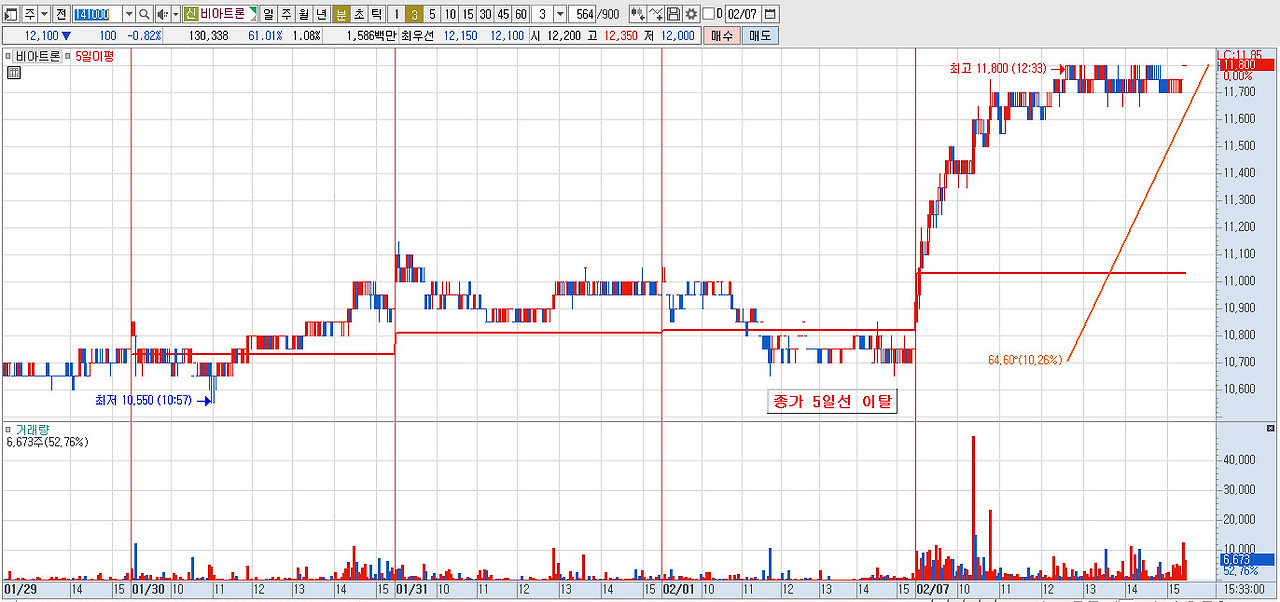This screenshot has width=1280, height=602.
Task: Click the green 신 credit indicator icon
Action: coord(191,14)
